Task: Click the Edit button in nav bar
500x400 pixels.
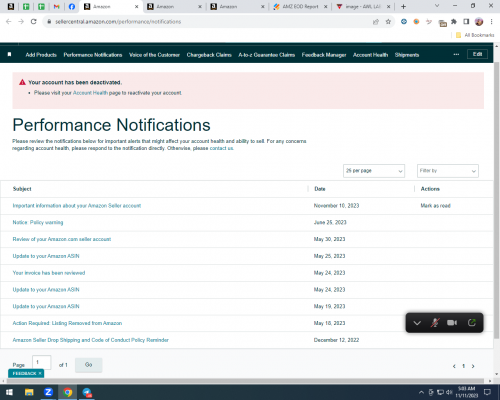Action: coord(477,54)
